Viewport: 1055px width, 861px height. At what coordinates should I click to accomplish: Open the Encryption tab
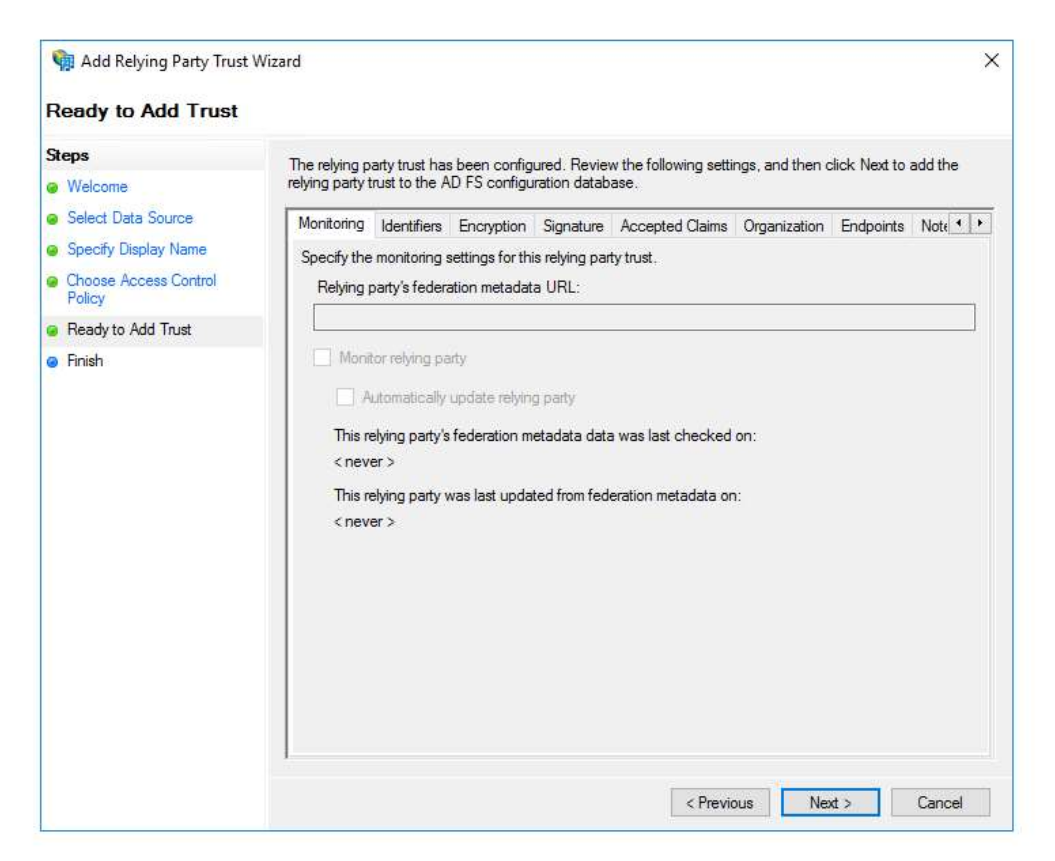492,226
